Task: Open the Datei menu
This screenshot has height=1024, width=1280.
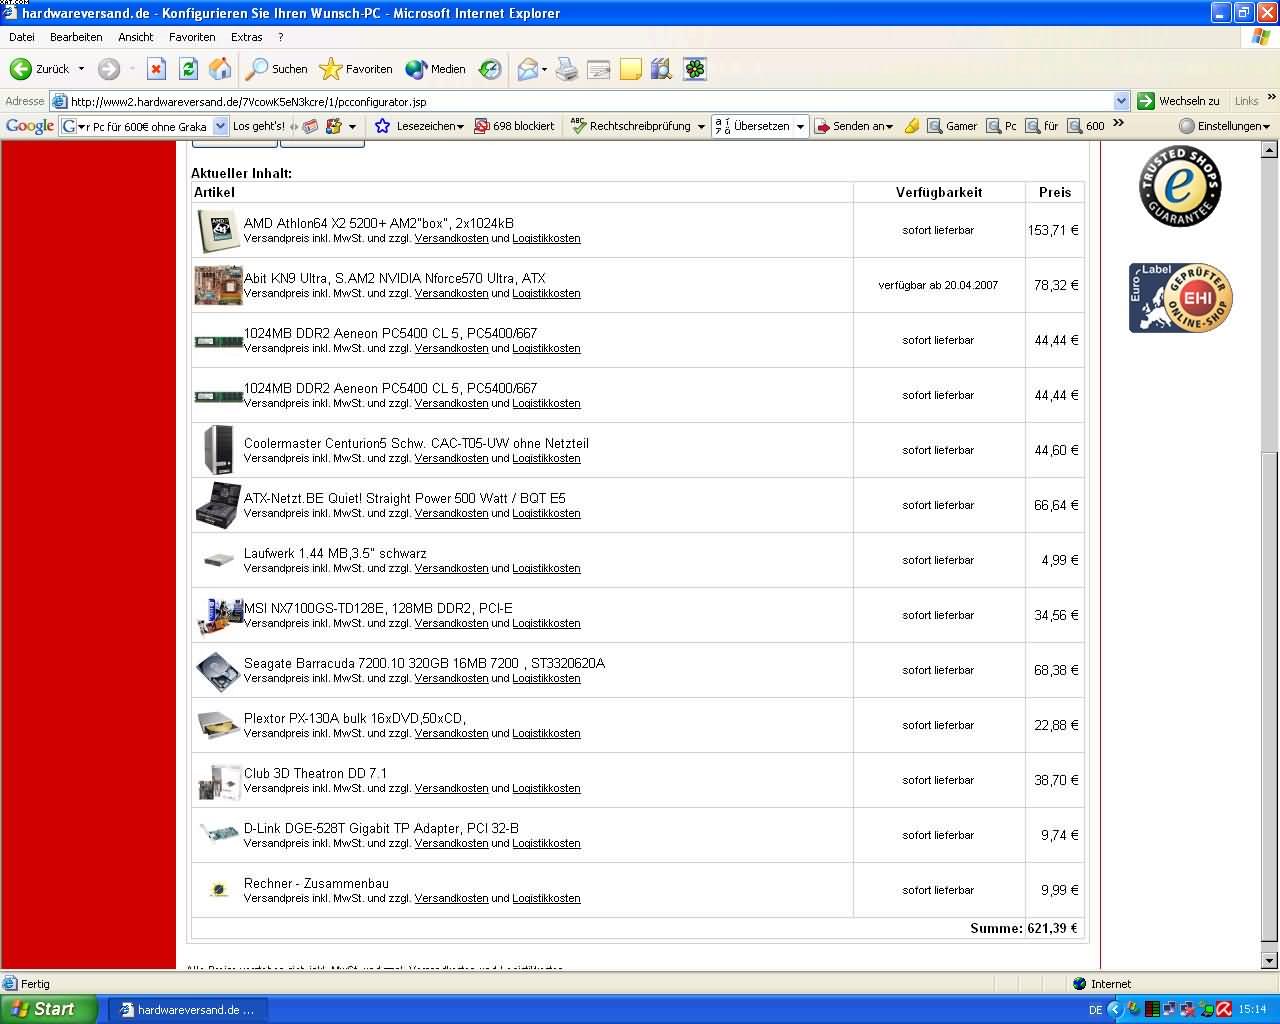Action: click(21, 37)
